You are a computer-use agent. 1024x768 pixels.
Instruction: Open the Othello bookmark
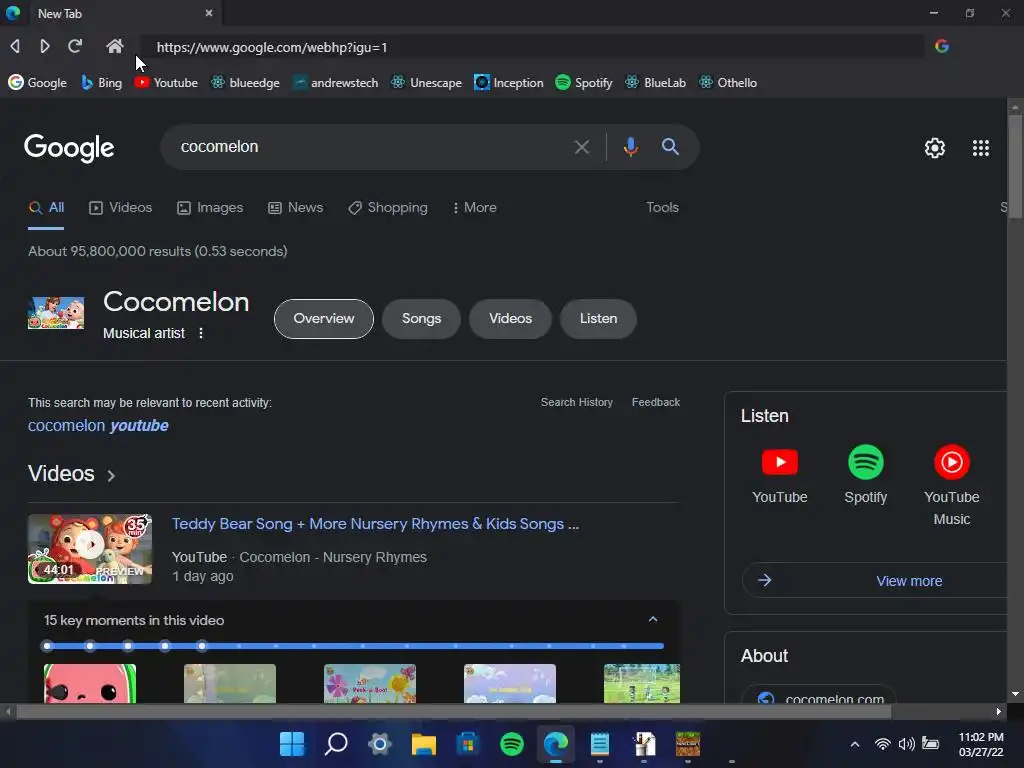click(x=728, y=83)
